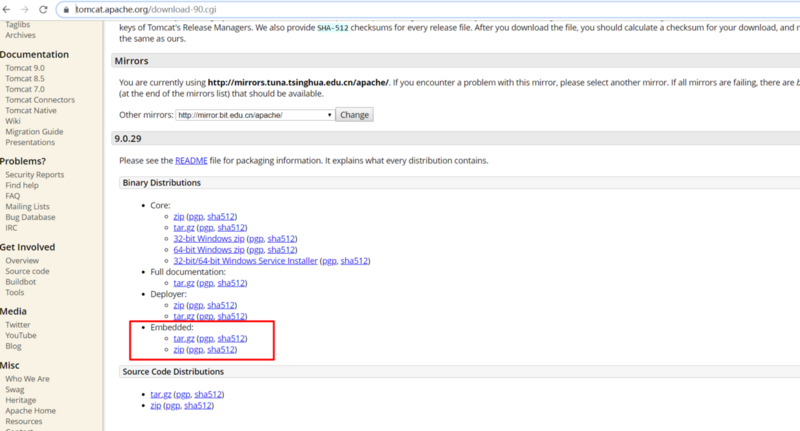Click the Change mirror button
The height and width of the screenshot is (431, 800).
(355, 115)
